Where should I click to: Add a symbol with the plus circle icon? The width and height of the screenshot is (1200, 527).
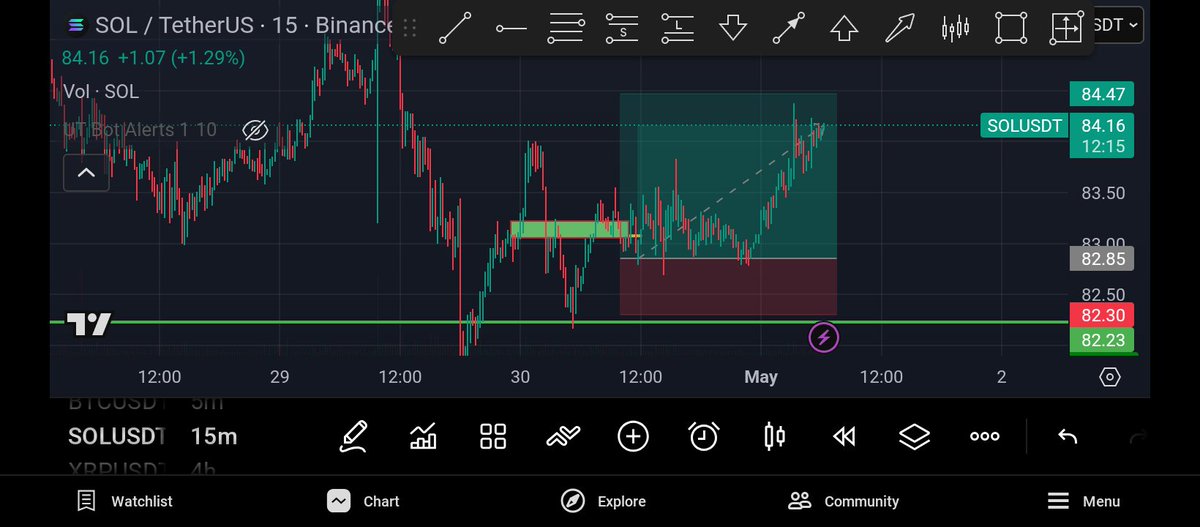click(633, 436)
